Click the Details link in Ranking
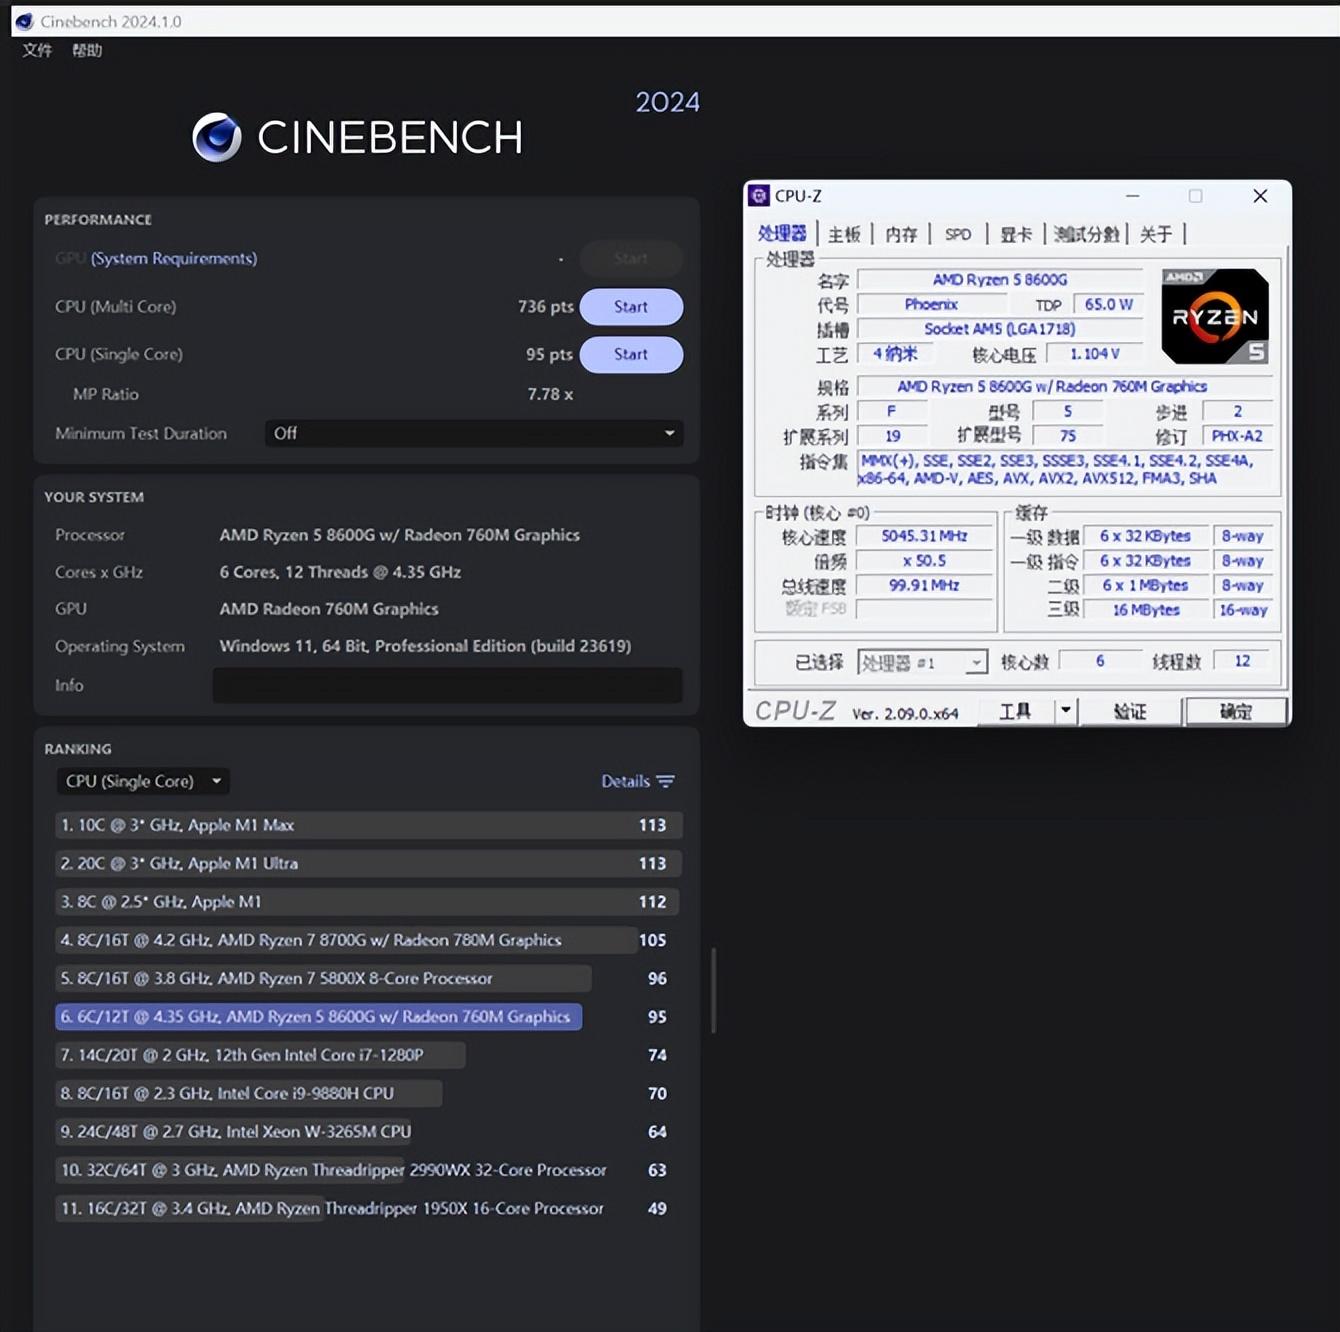This screenshot has width=1340, height=1332. 625,781
